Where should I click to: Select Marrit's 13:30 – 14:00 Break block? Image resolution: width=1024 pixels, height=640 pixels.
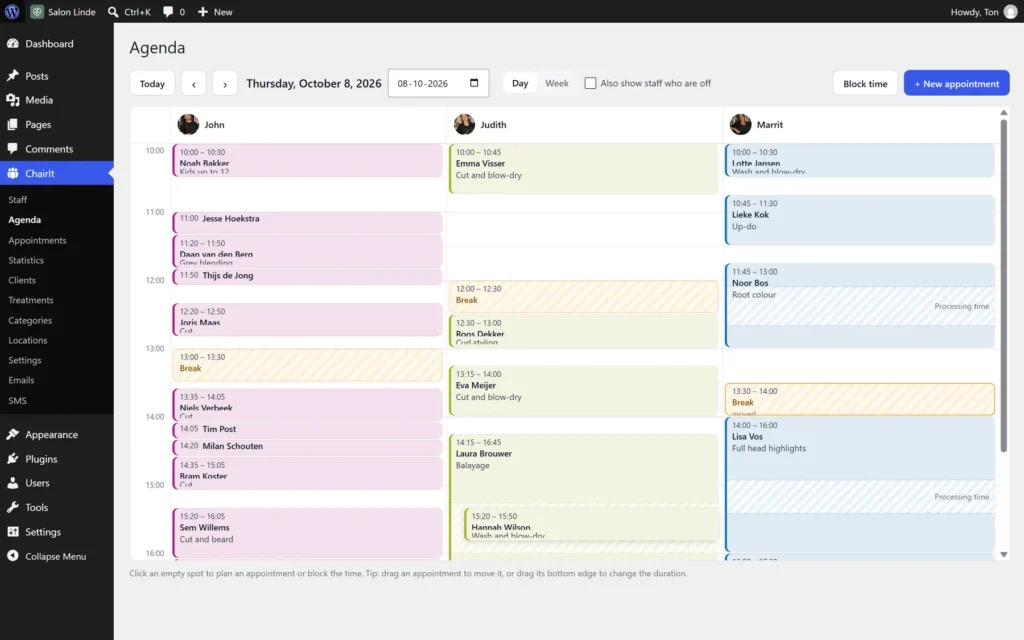(x=860, y=399)
